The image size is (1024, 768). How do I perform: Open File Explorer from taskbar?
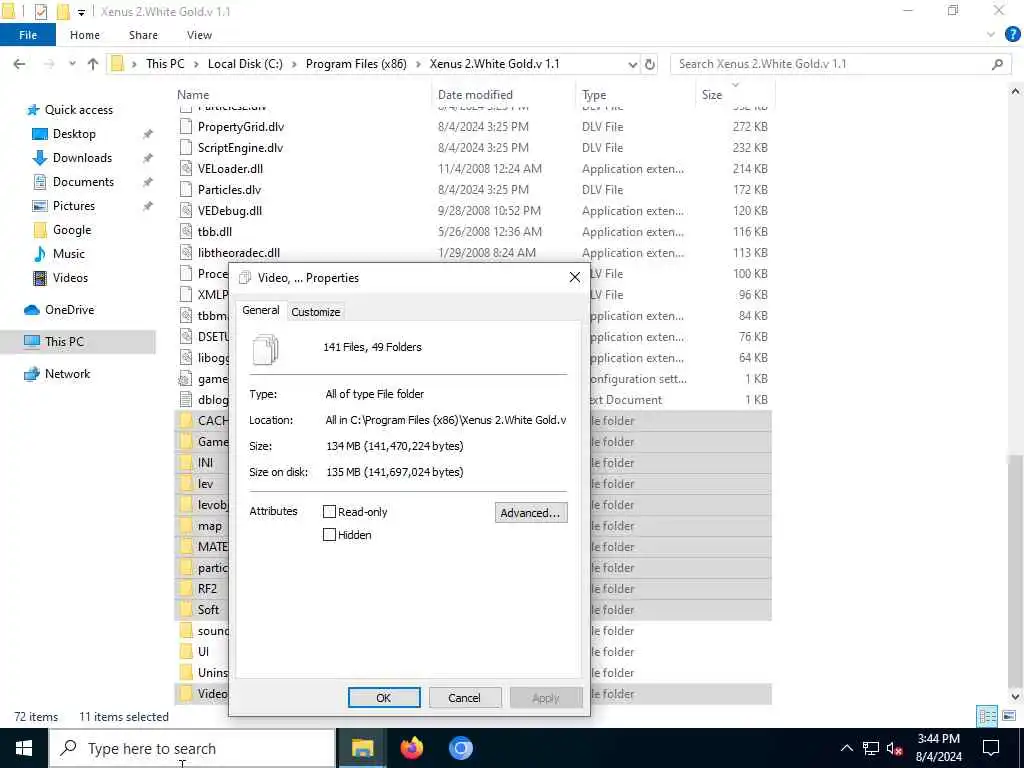362,748
